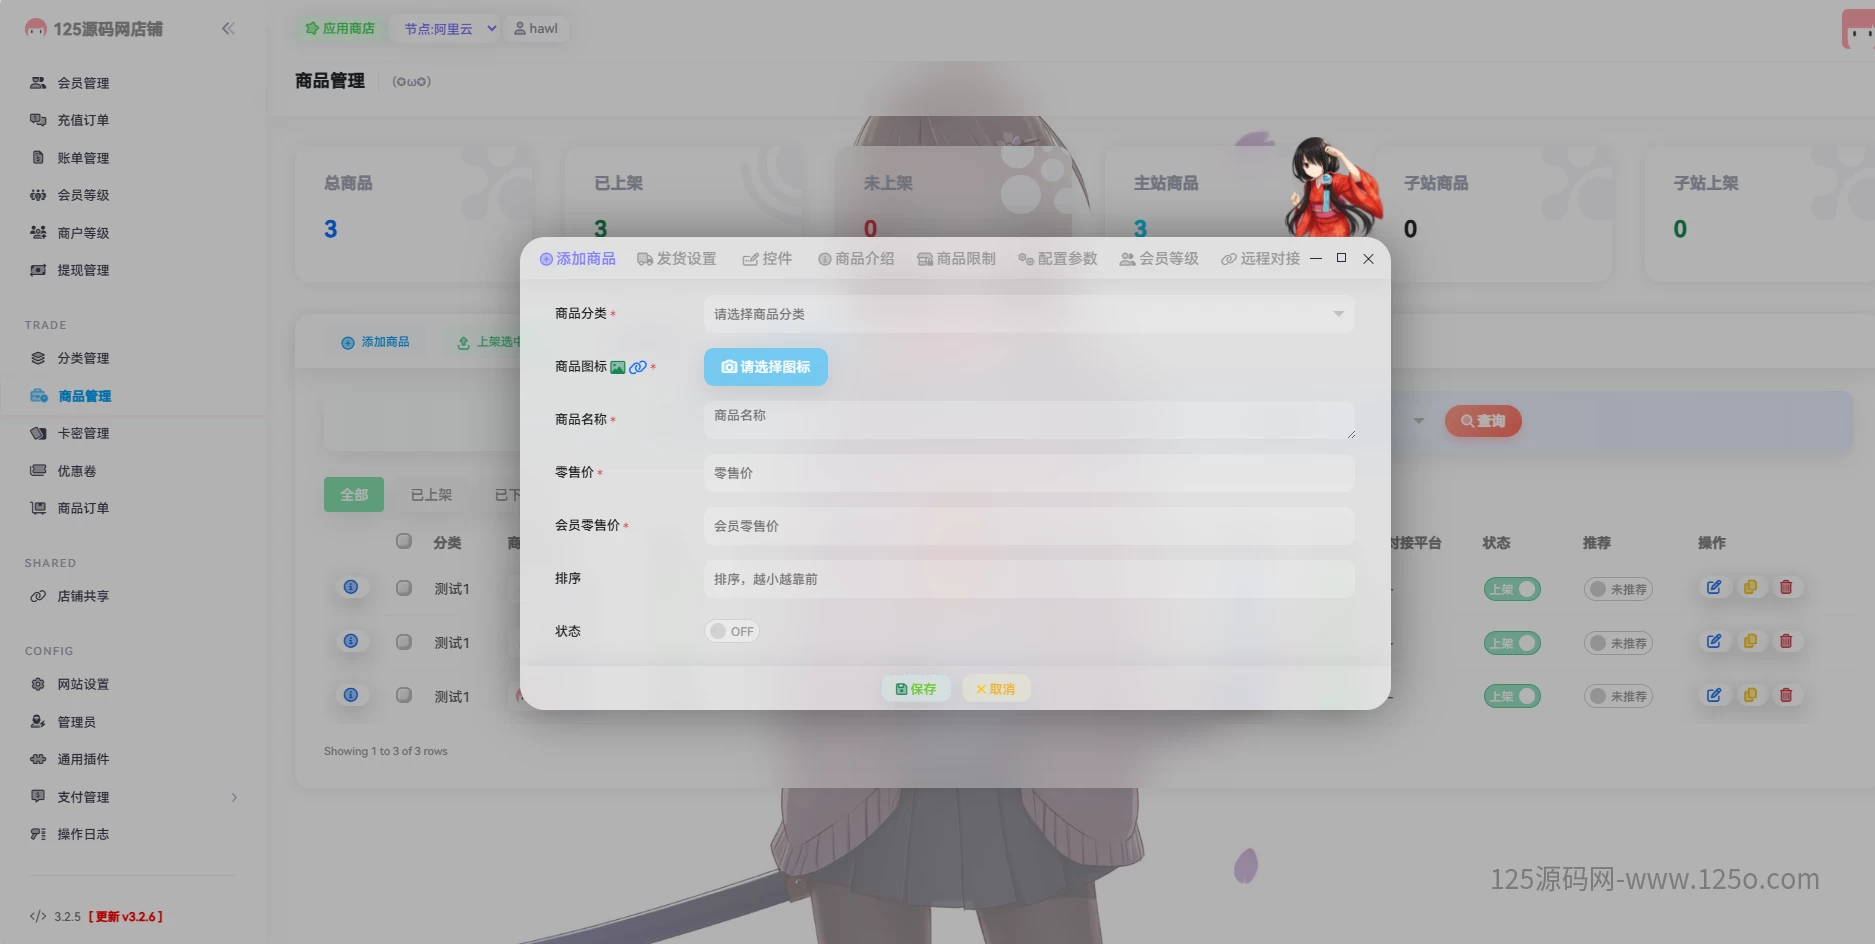The width and height of the screenshot is (1875, 944).
Task: Collapse the sidebar using the « icon
Action: point(228,28)
